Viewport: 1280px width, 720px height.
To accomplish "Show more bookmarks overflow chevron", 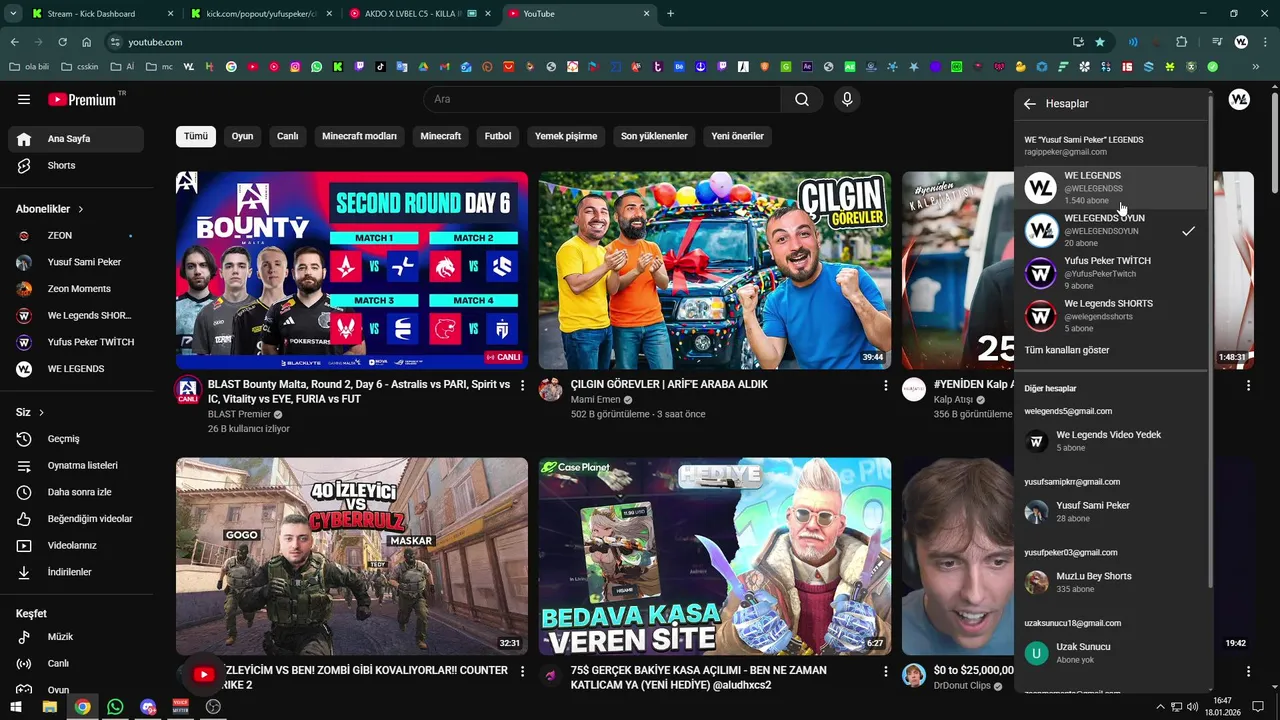I will coord(1255,67).
